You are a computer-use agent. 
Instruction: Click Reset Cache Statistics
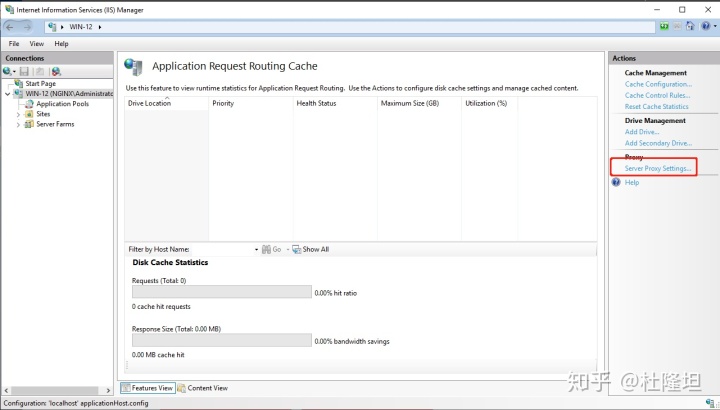656,106
